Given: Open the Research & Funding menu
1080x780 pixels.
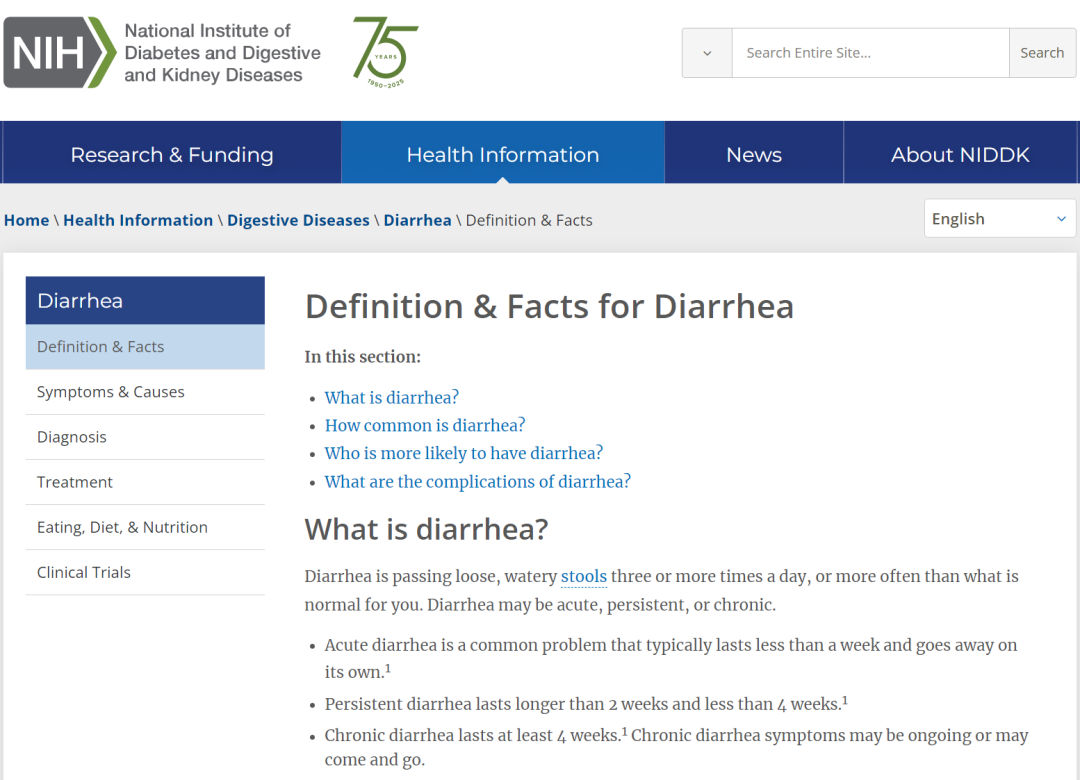Looking at the screenshot, I should pyautogui.click(x=172, y=155).
